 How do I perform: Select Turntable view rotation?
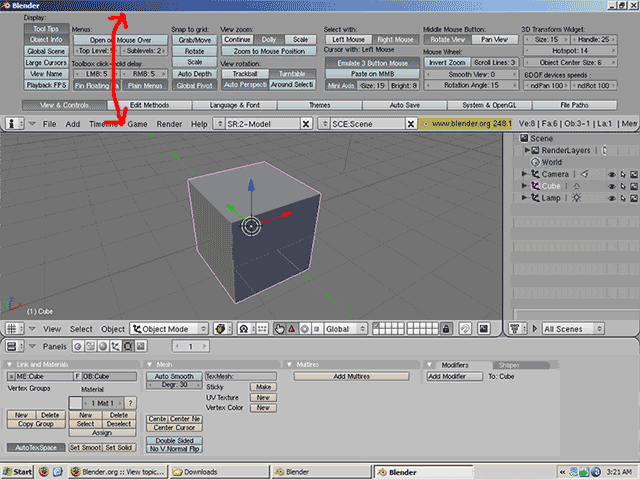[292, 73]
